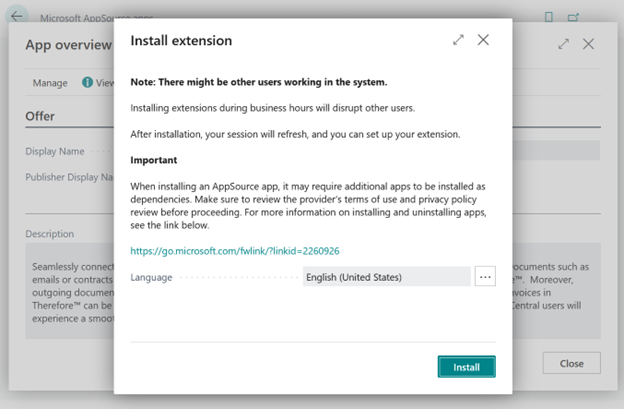Close the App overview pane with X

(x=589, y=44)
